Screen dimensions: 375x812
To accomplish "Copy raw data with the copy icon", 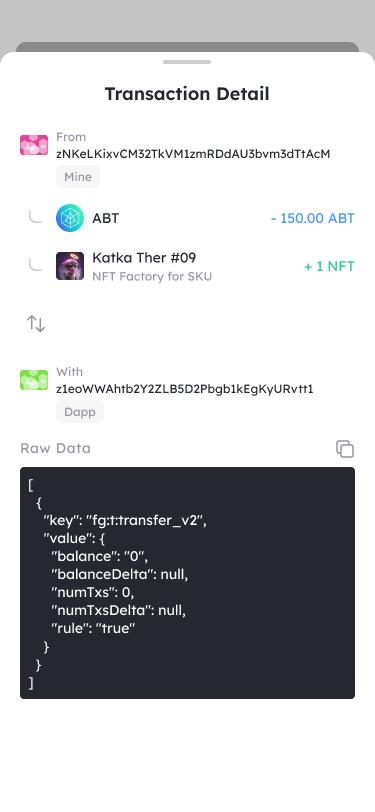I will (x=344, y=448).
